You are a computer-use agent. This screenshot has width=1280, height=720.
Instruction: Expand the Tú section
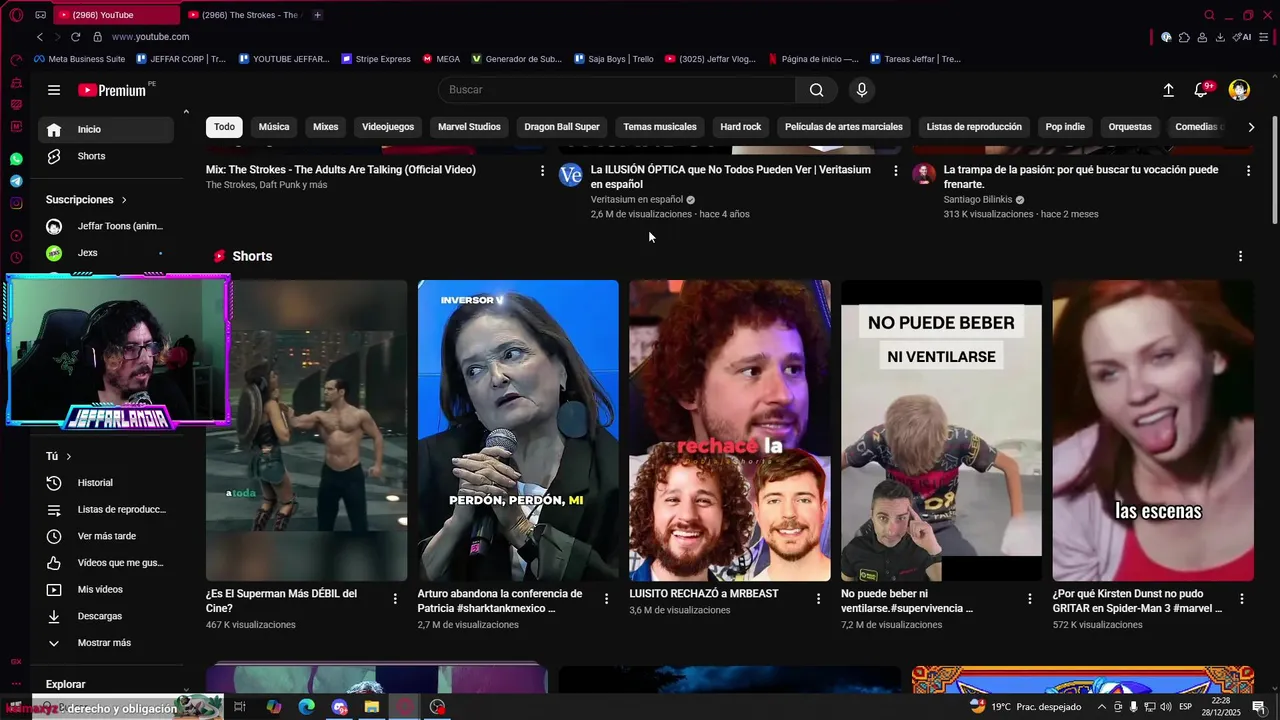pos(59,456)
